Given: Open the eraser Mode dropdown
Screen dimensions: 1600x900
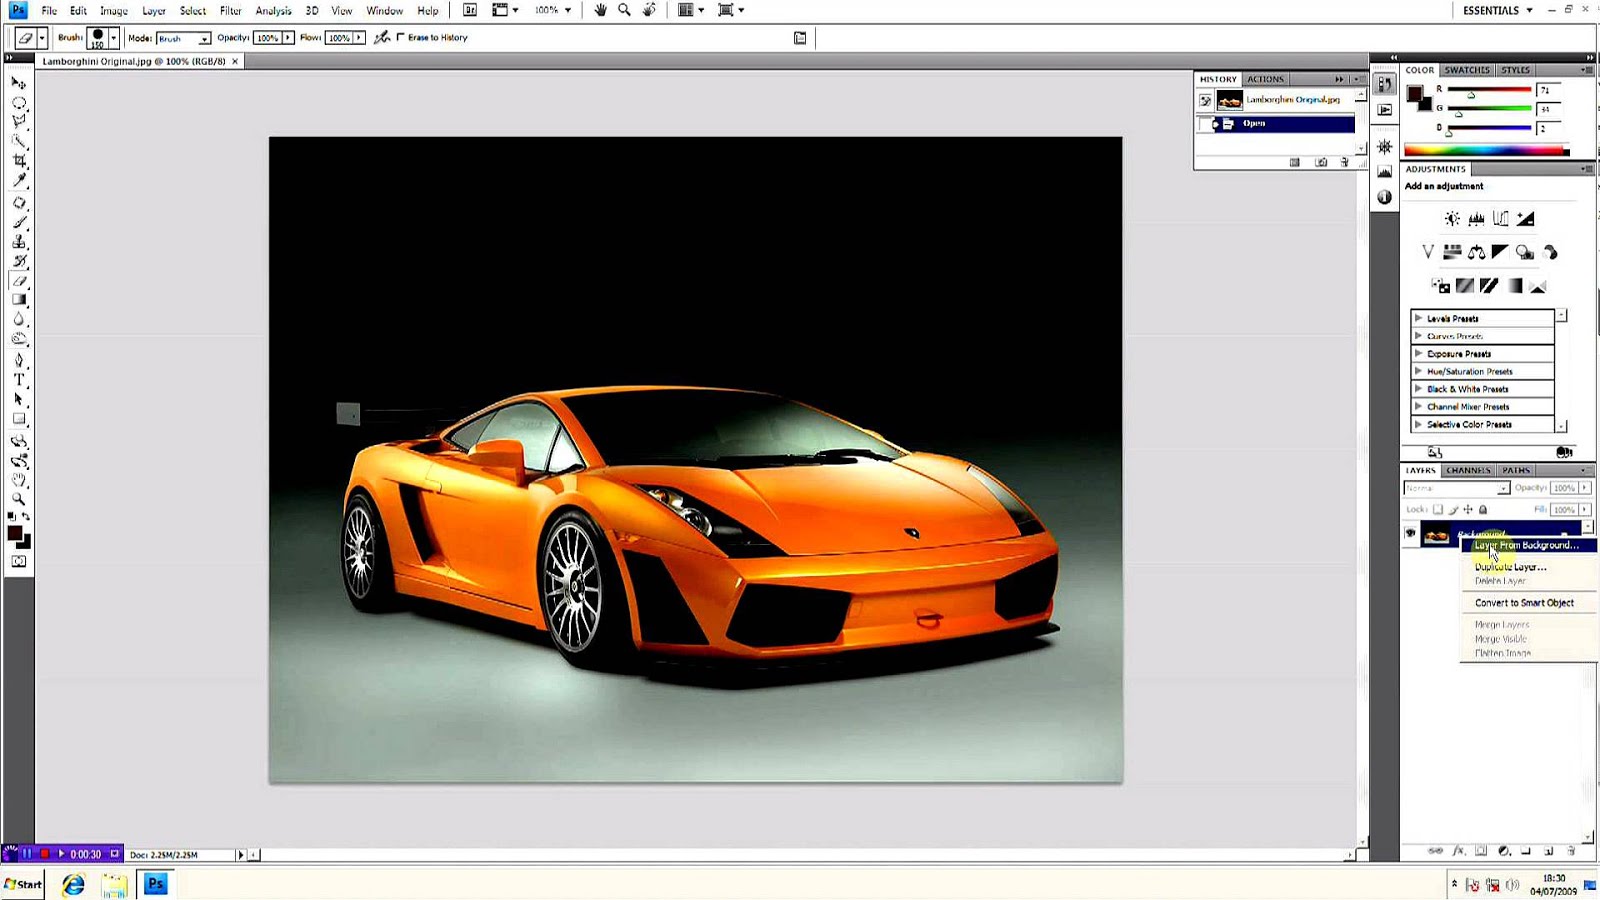Looking at the screenshot, I should (183, 38).
